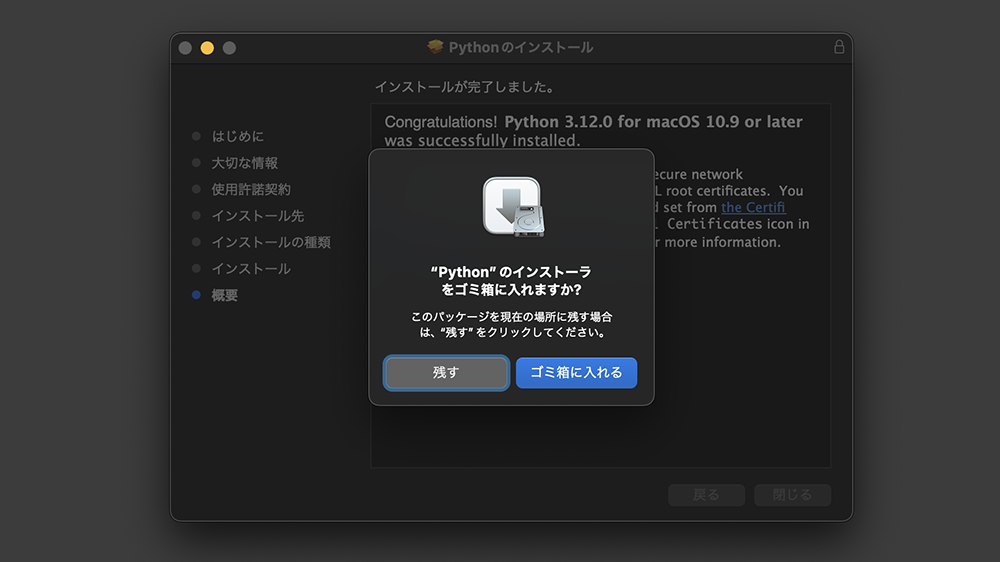This screenshot has height=562, width=1000.
Task: Click the インストールが完了しました heading
Action: [x=464, y=87]
